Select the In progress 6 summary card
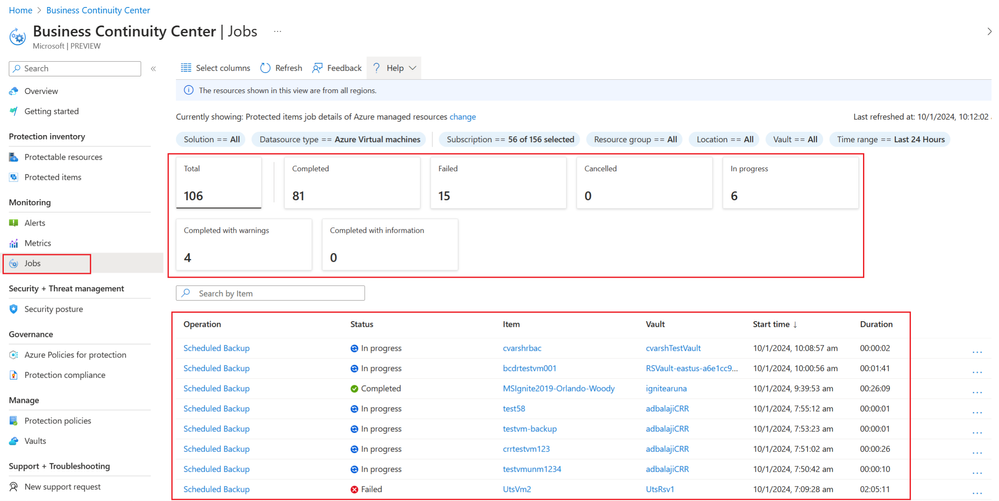This screenshot has height=501, width=999. pyautogui.click(x=791, y=183)
